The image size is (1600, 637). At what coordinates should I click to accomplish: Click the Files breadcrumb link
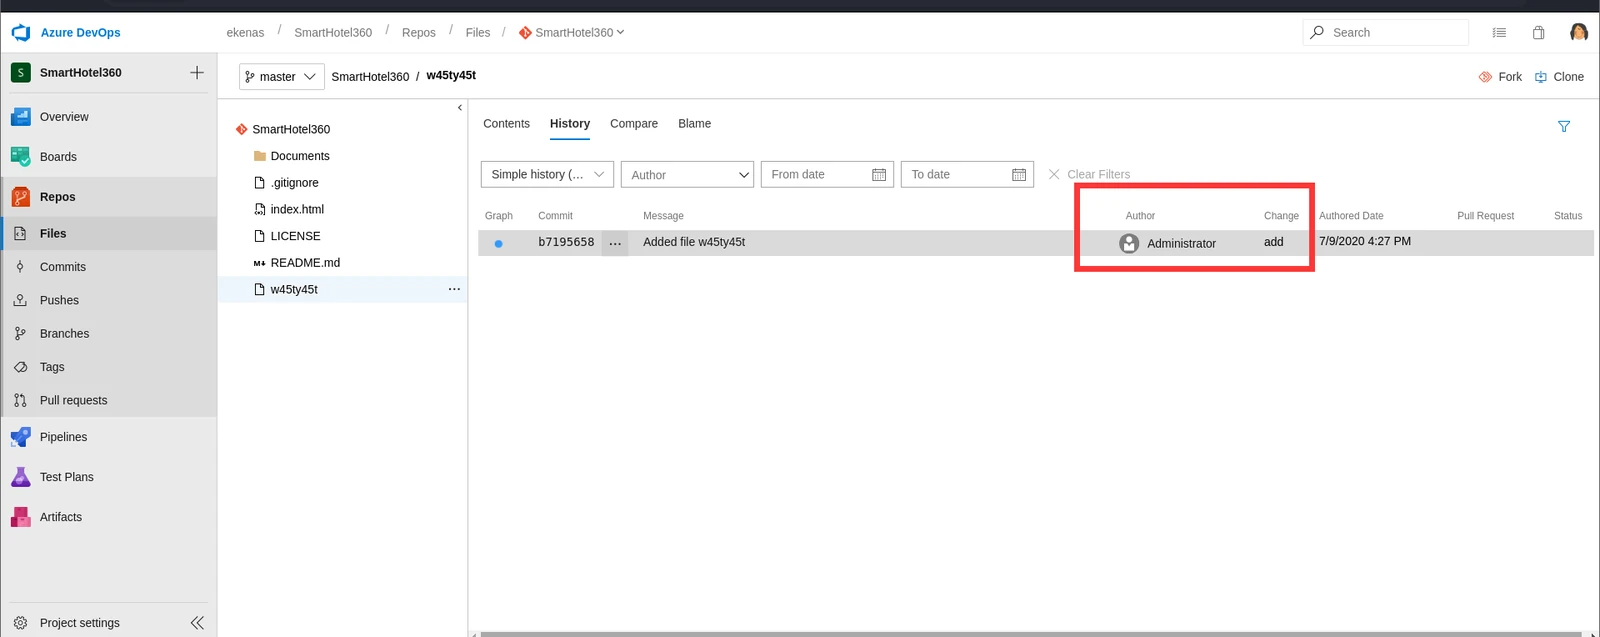478,33
